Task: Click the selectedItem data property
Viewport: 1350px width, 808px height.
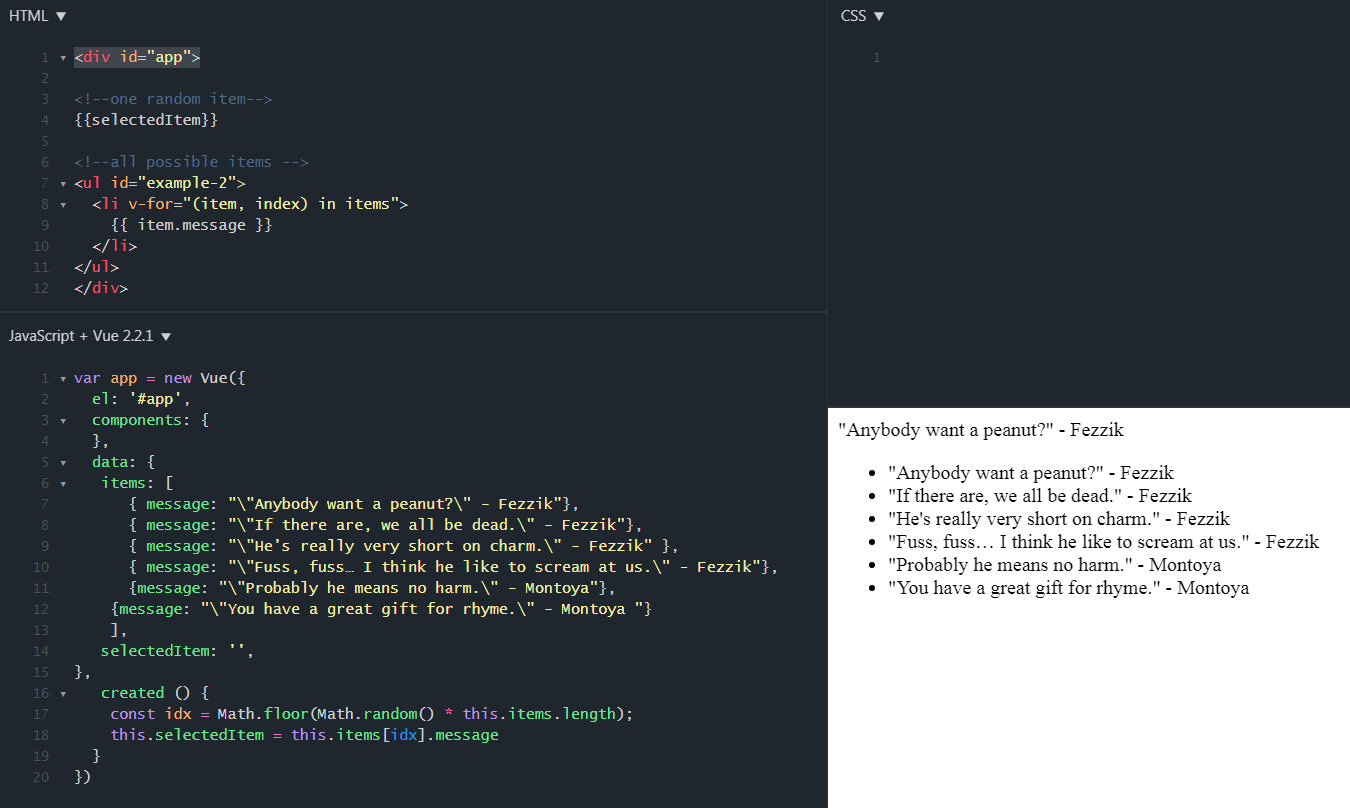Action: (x=156, y=650)
